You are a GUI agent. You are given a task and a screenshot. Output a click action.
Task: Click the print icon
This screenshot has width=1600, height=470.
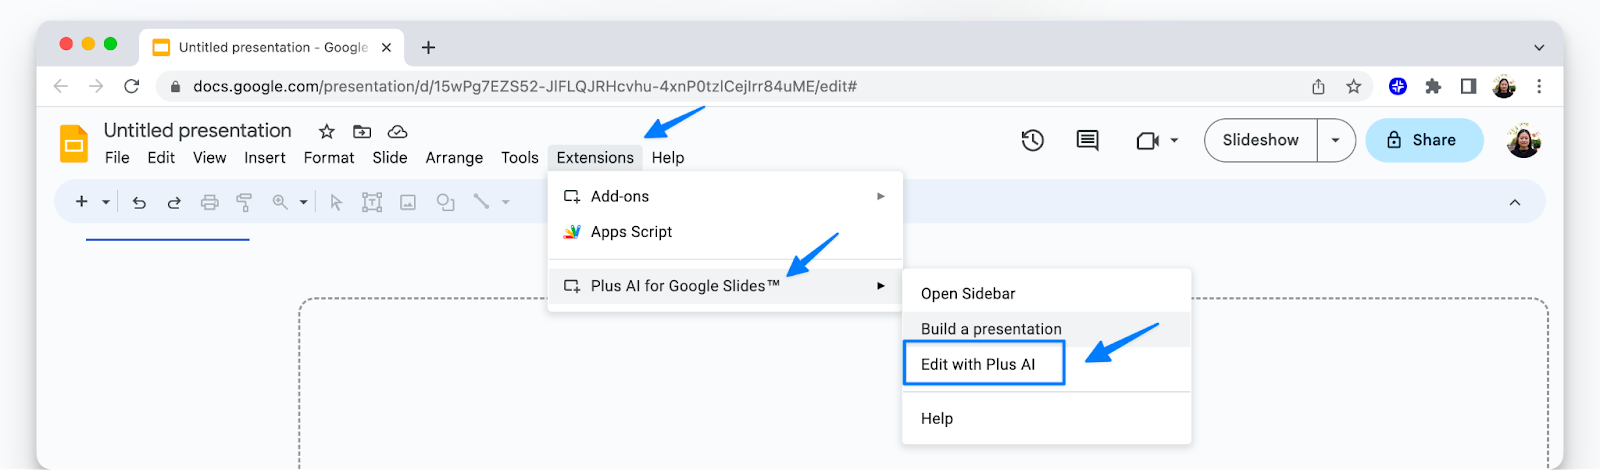pos(209,202)
